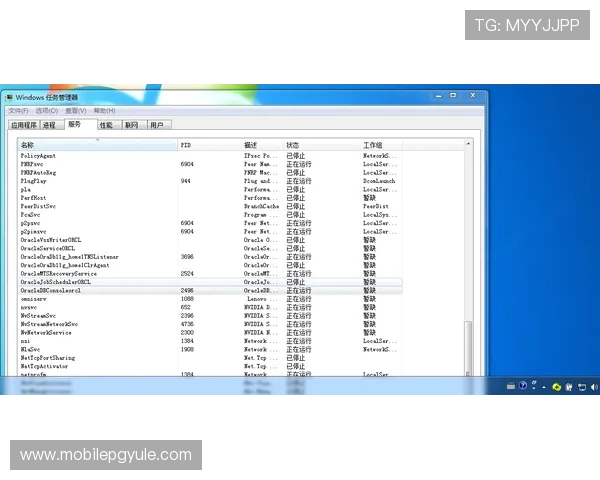Click the Task Manager title bar icon
Viewport: 600px width, 480px height.
[9, 98]
